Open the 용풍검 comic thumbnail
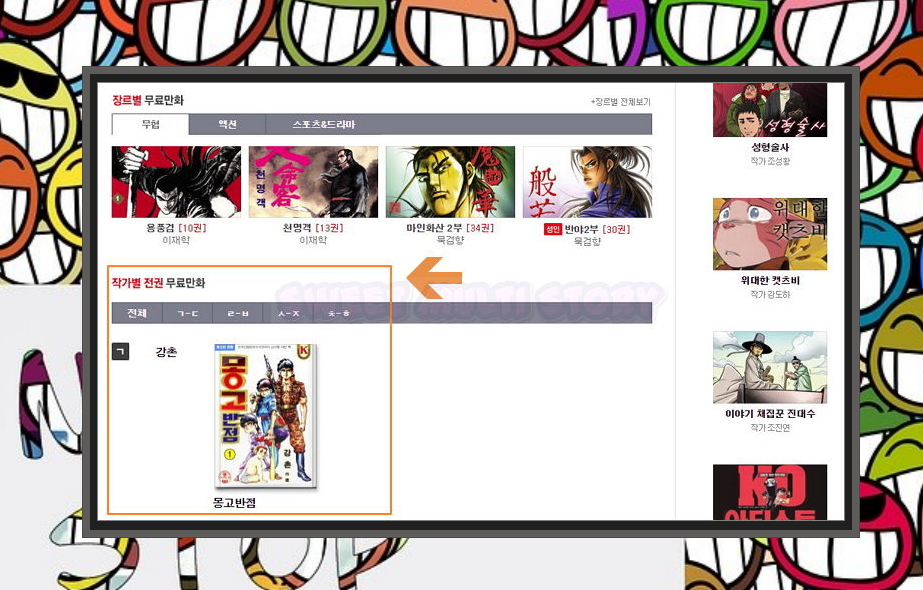923x590 pixels. pos(176,182)
